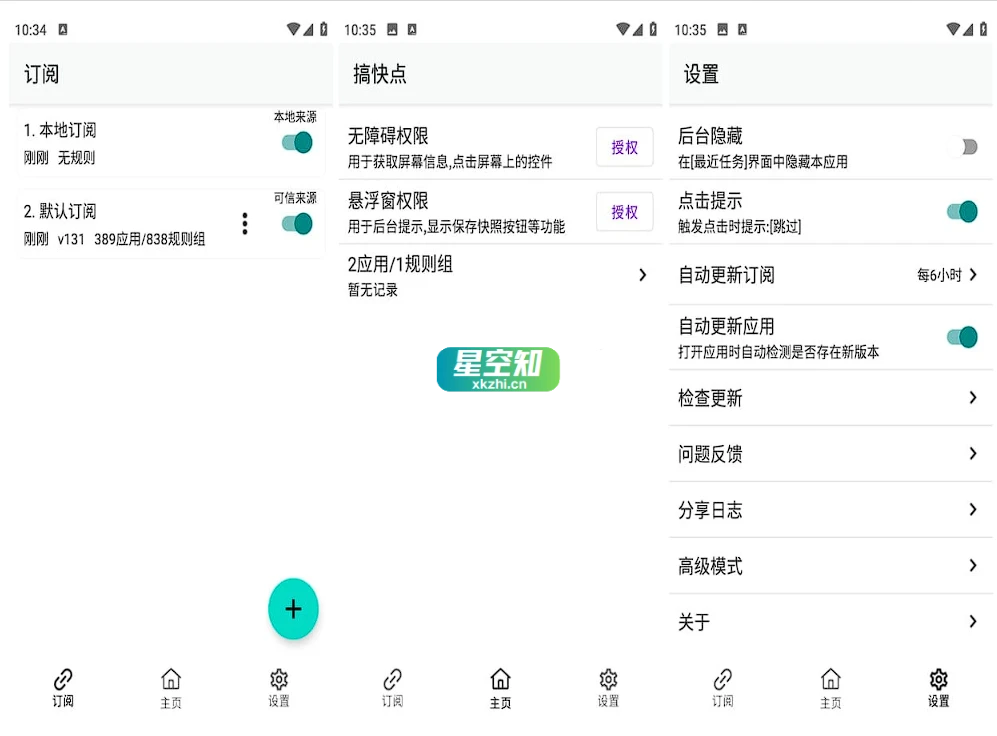Open the 高级模式 advanced mode entry
The height and width of the screenshot is (736, 997).
829,565
